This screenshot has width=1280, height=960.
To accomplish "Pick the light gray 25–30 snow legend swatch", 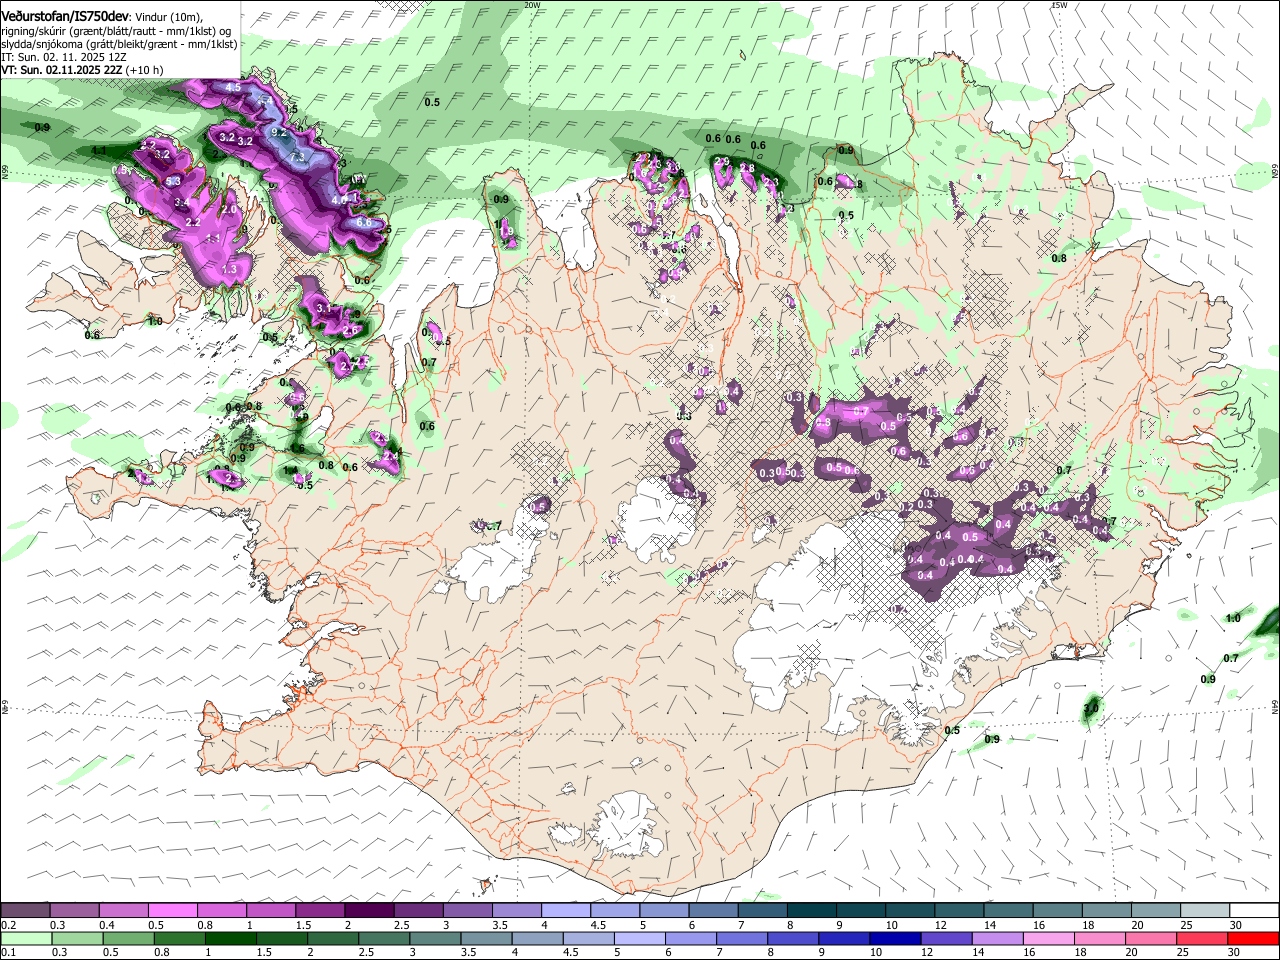I will pos(1204,910).
